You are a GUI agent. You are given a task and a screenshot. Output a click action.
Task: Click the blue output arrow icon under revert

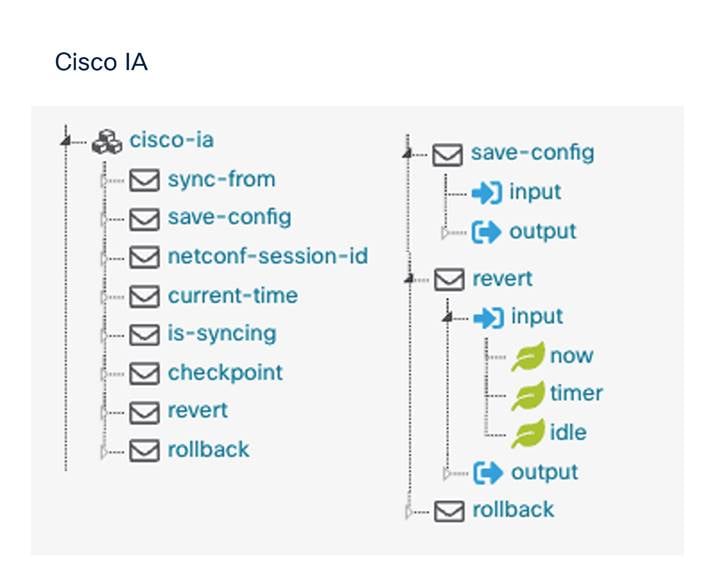(x=488, y=473)
